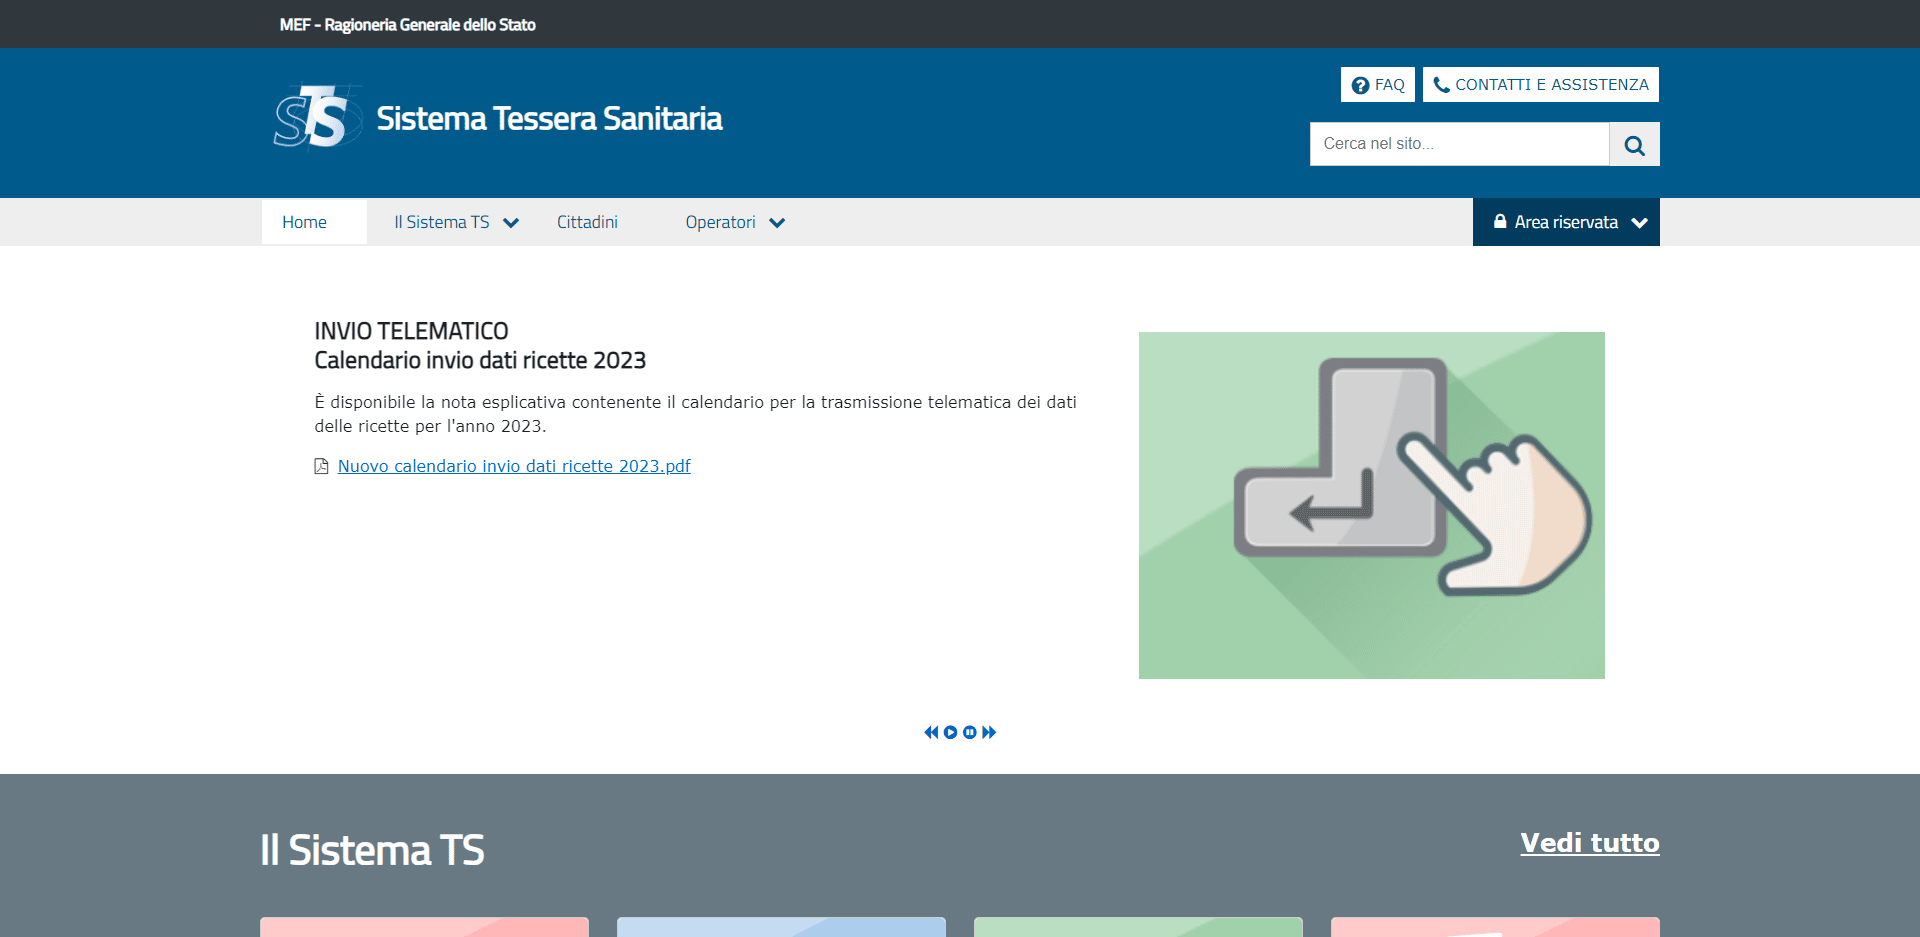
Task: Click the enter-key illustration image
Action: [x=1371, y=505]
